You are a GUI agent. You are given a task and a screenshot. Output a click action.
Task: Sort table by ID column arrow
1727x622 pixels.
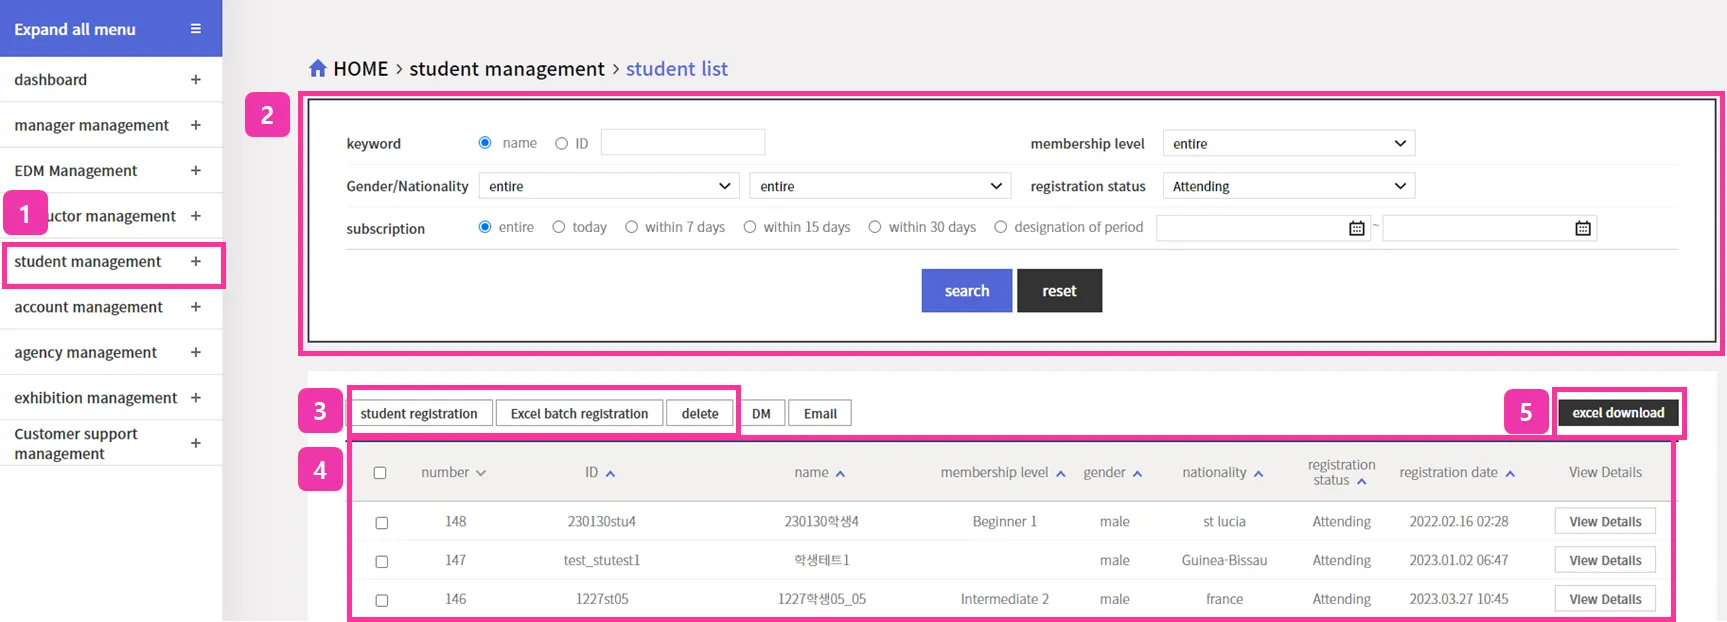610,473
